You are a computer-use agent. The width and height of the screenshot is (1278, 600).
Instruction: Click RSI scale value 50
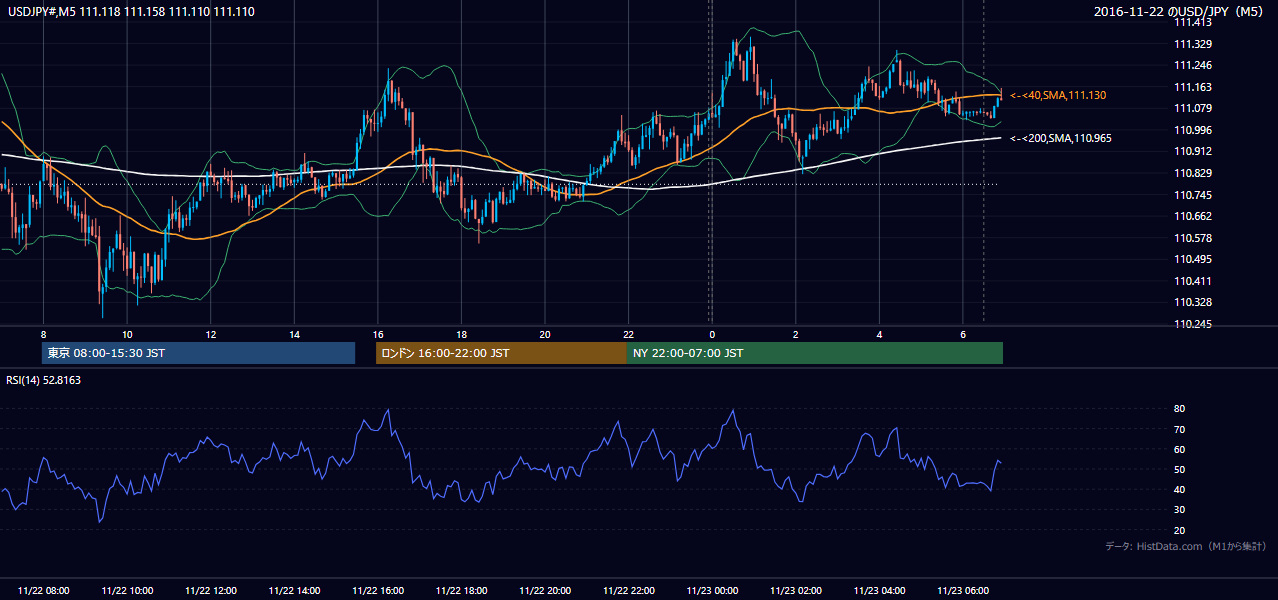click(1179, 469)
